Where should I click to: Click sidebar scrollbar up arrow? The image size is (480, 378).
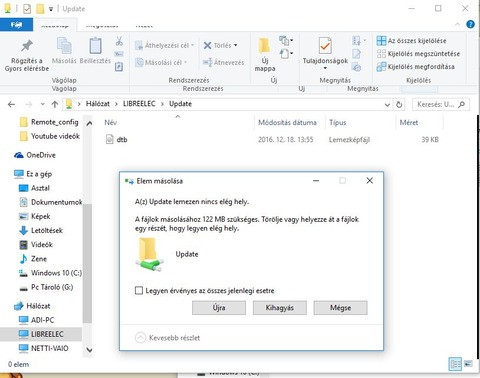pos(89,123)
